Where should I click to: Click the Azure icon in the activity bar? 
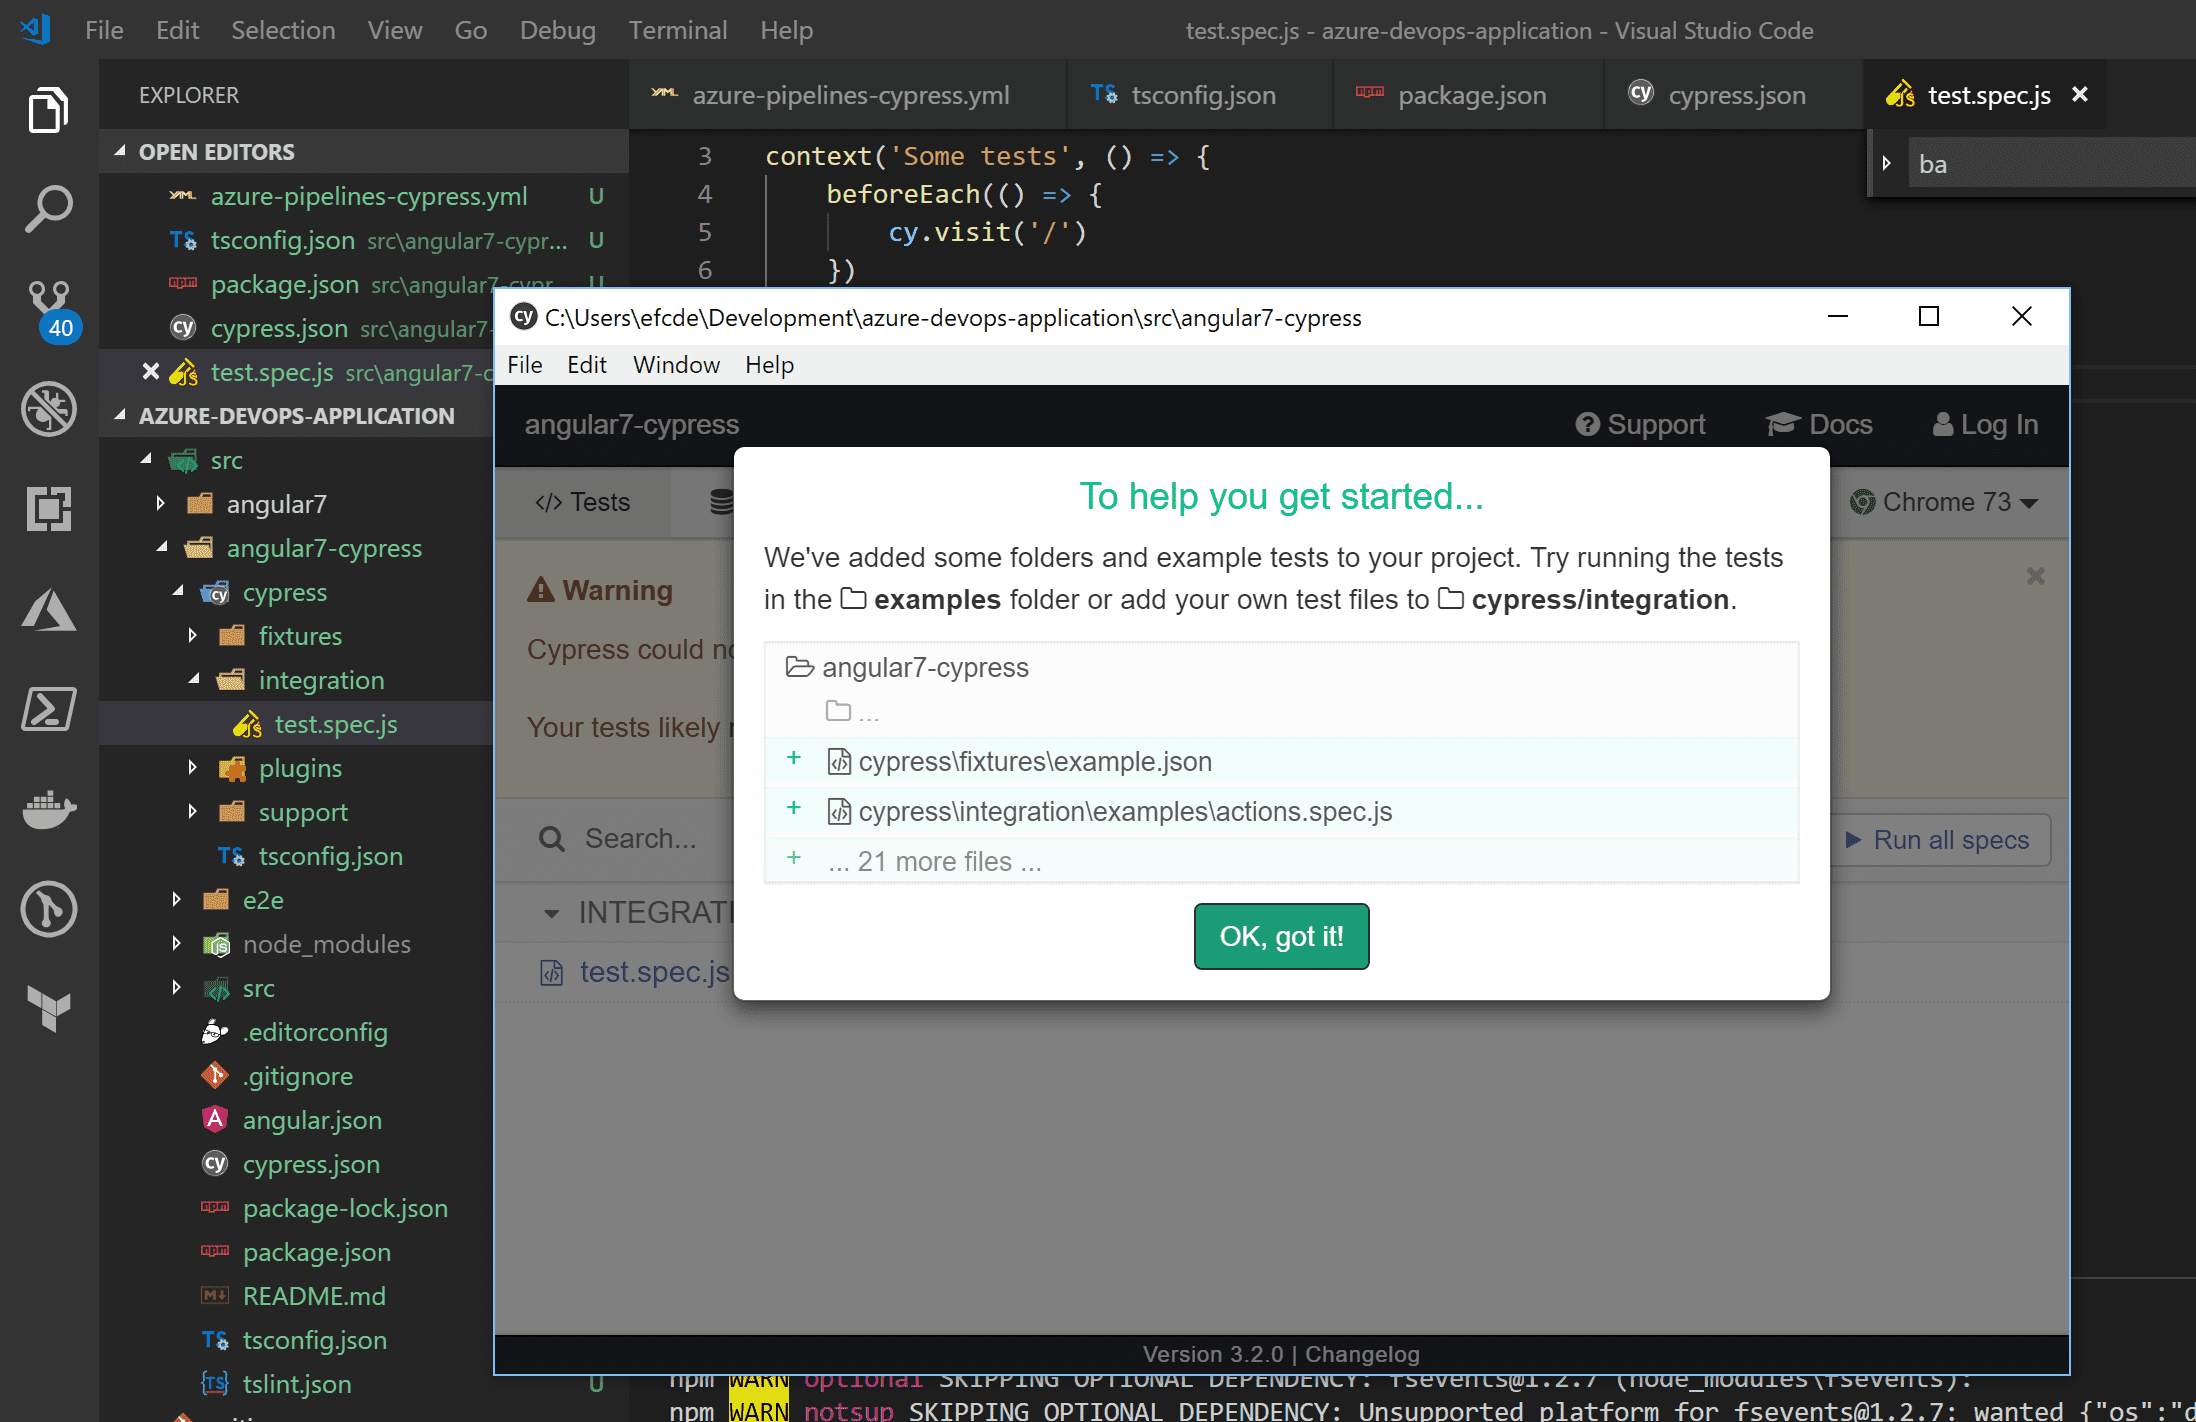(47, 610)
